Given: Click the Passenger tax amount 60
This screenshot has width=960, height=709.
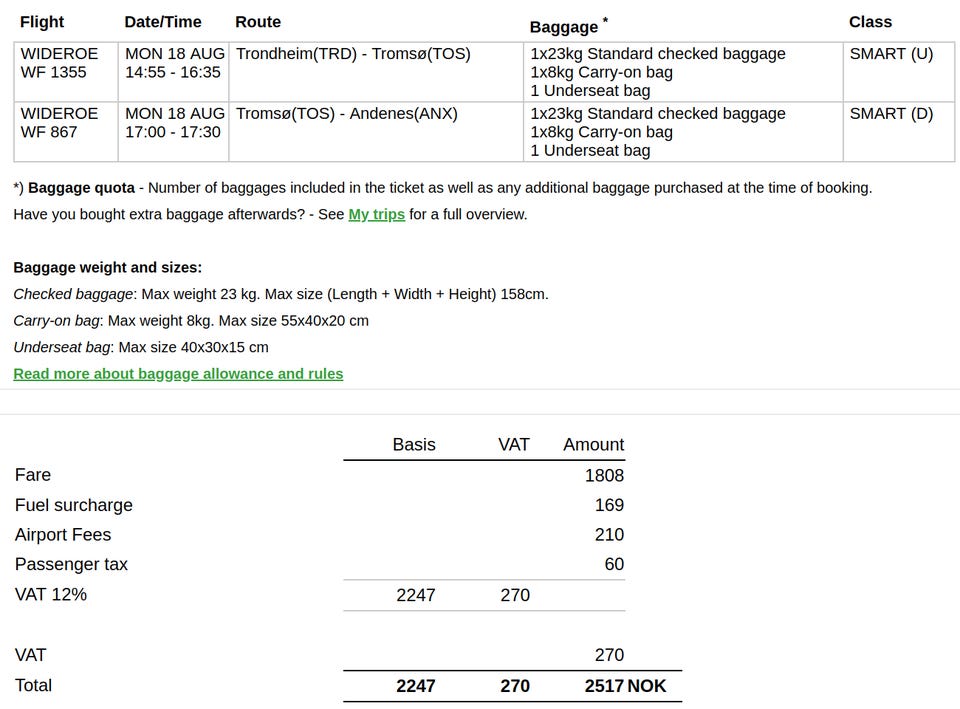Looking at the screenshot, I should 614,565.
